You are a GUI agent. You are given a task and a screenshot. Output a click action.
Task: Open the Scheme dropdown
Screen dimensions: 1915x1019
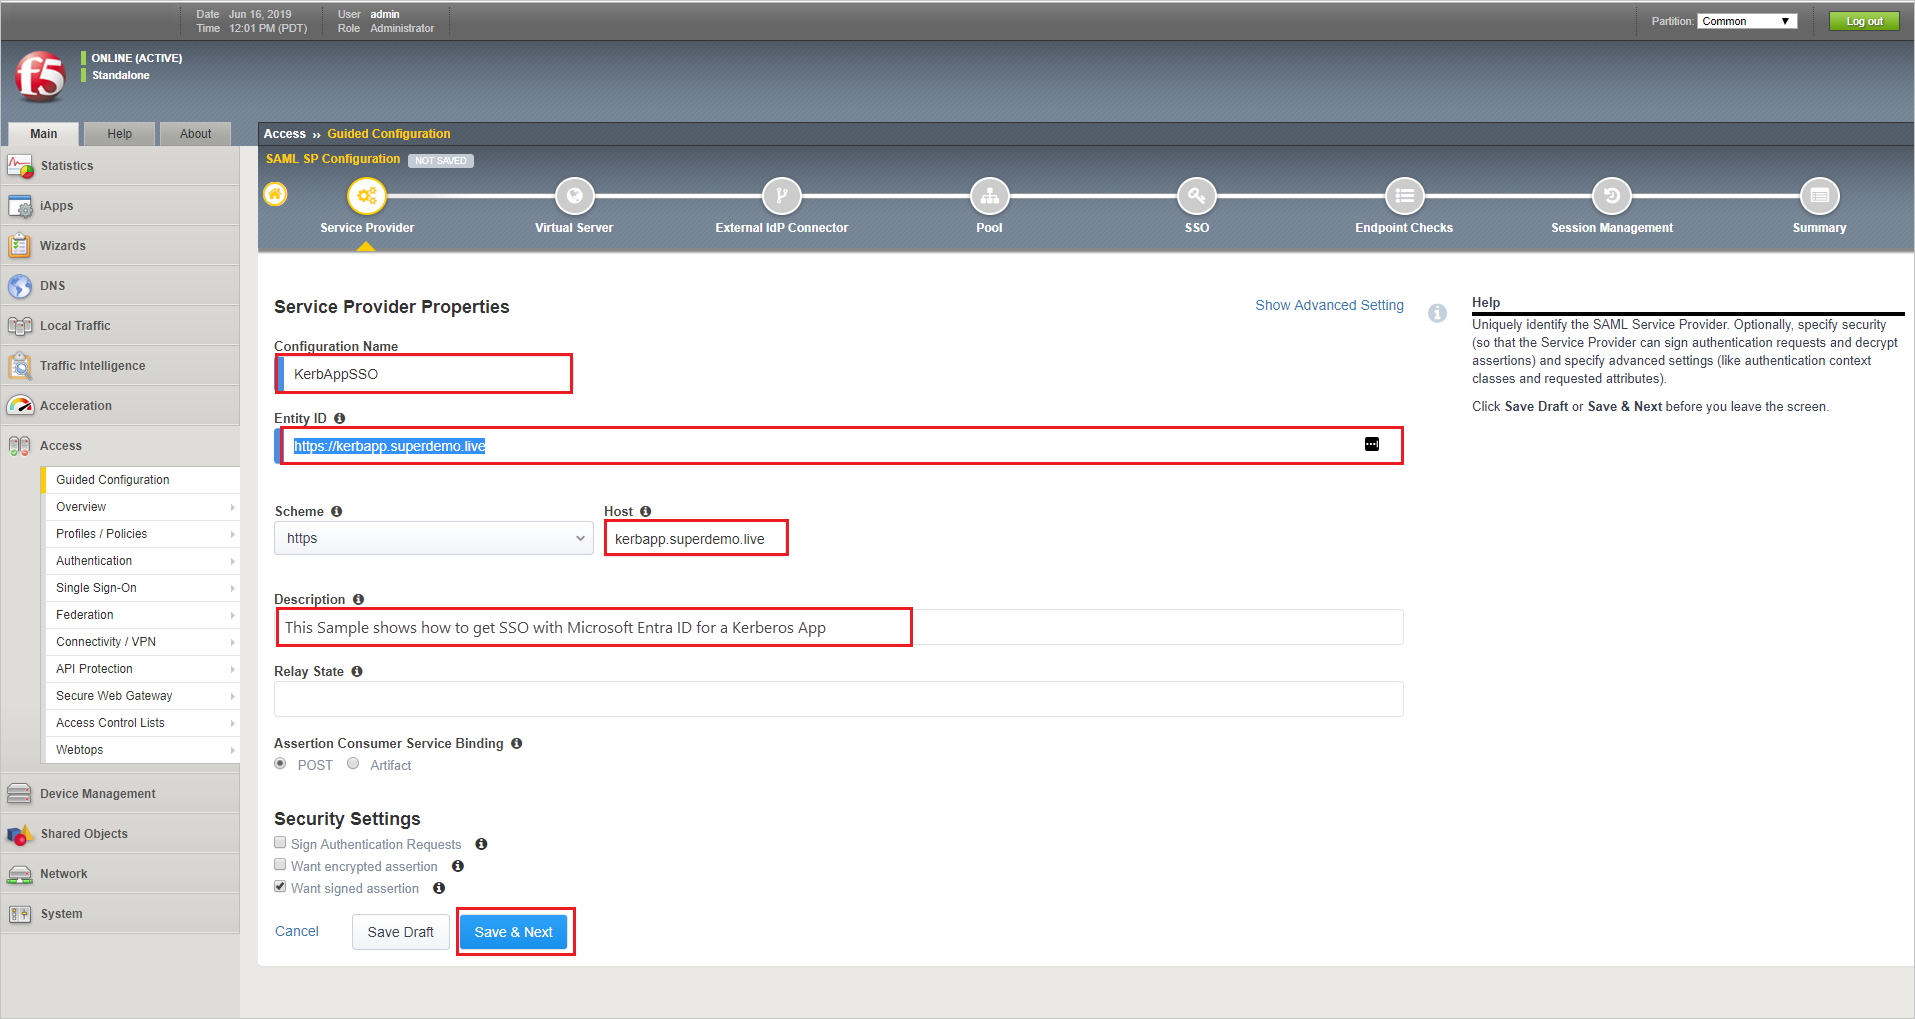[434, 538]
